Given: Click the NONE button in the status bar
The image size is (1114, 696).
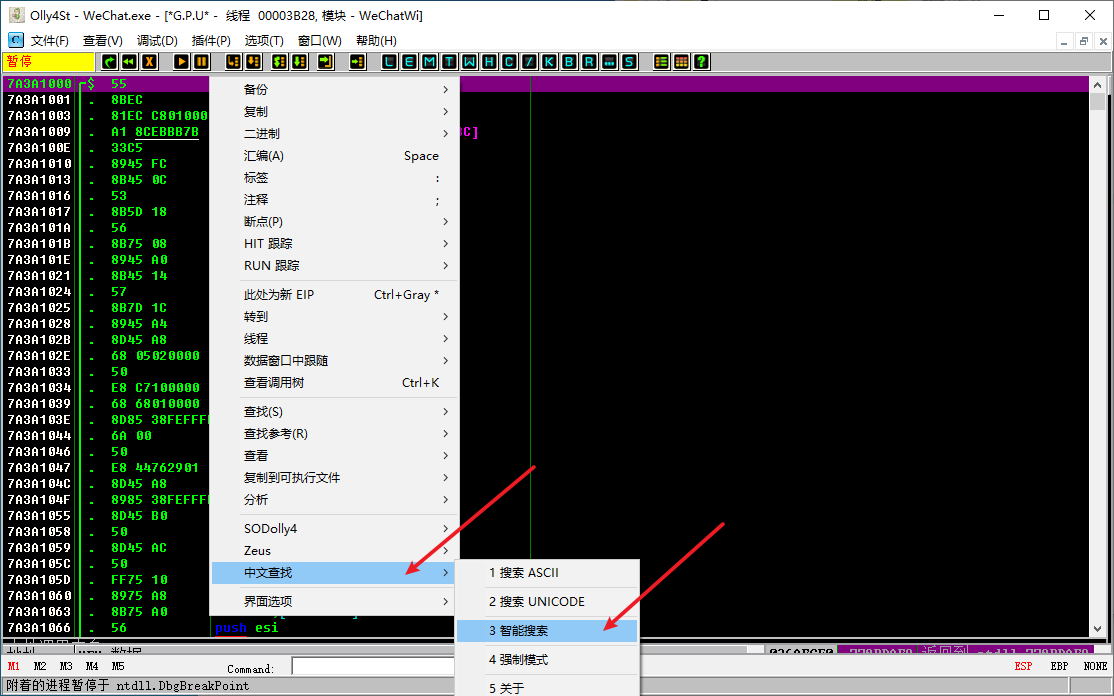Looking at the screenshot, I should click(1095, 666).
